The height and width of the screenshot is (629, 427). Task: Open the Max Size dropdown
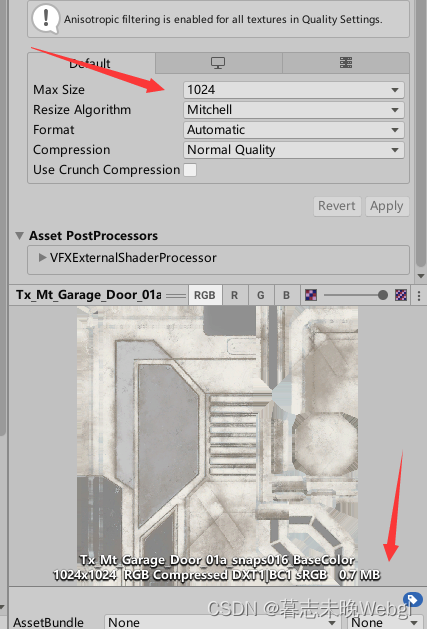click(x=294, y=90)
